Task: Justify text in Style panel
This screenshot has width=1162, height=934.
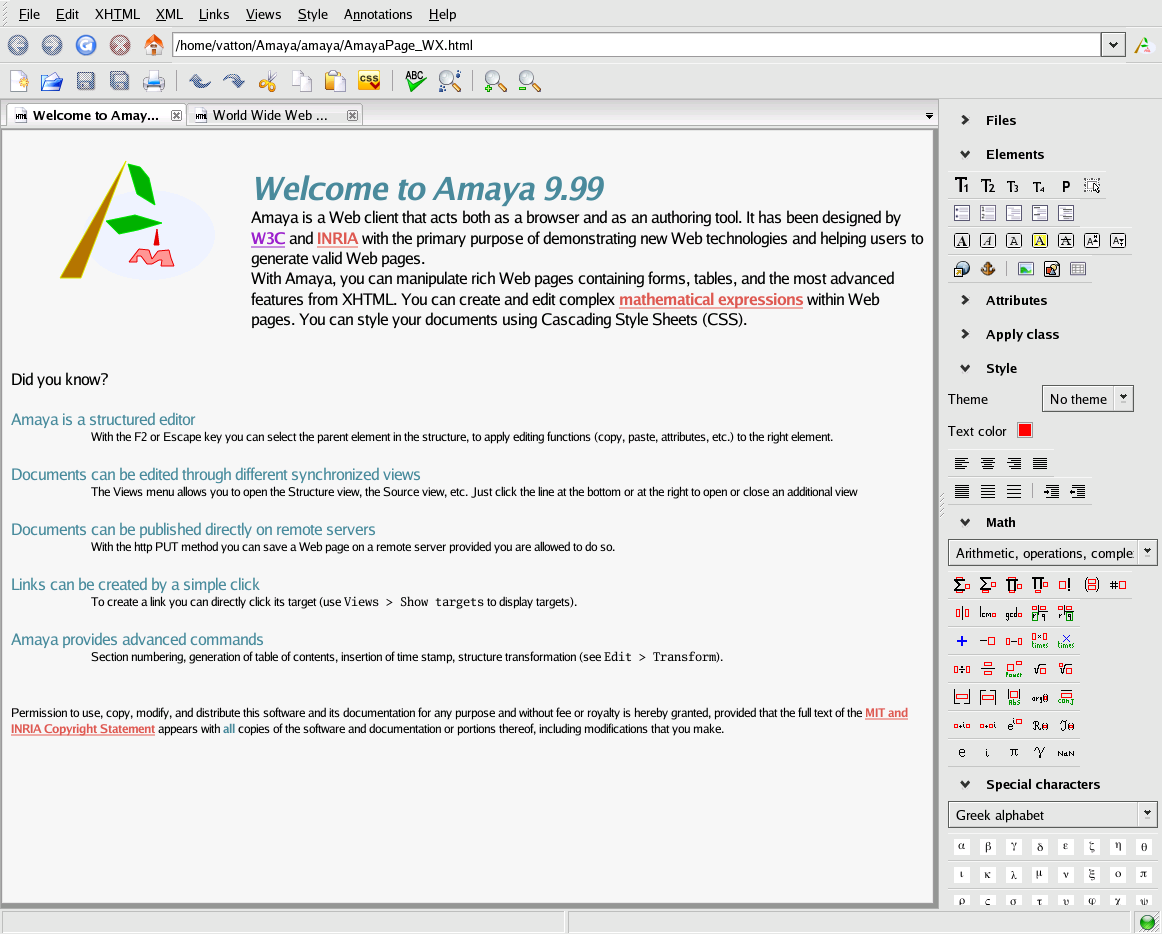Action: [1040, 463]
